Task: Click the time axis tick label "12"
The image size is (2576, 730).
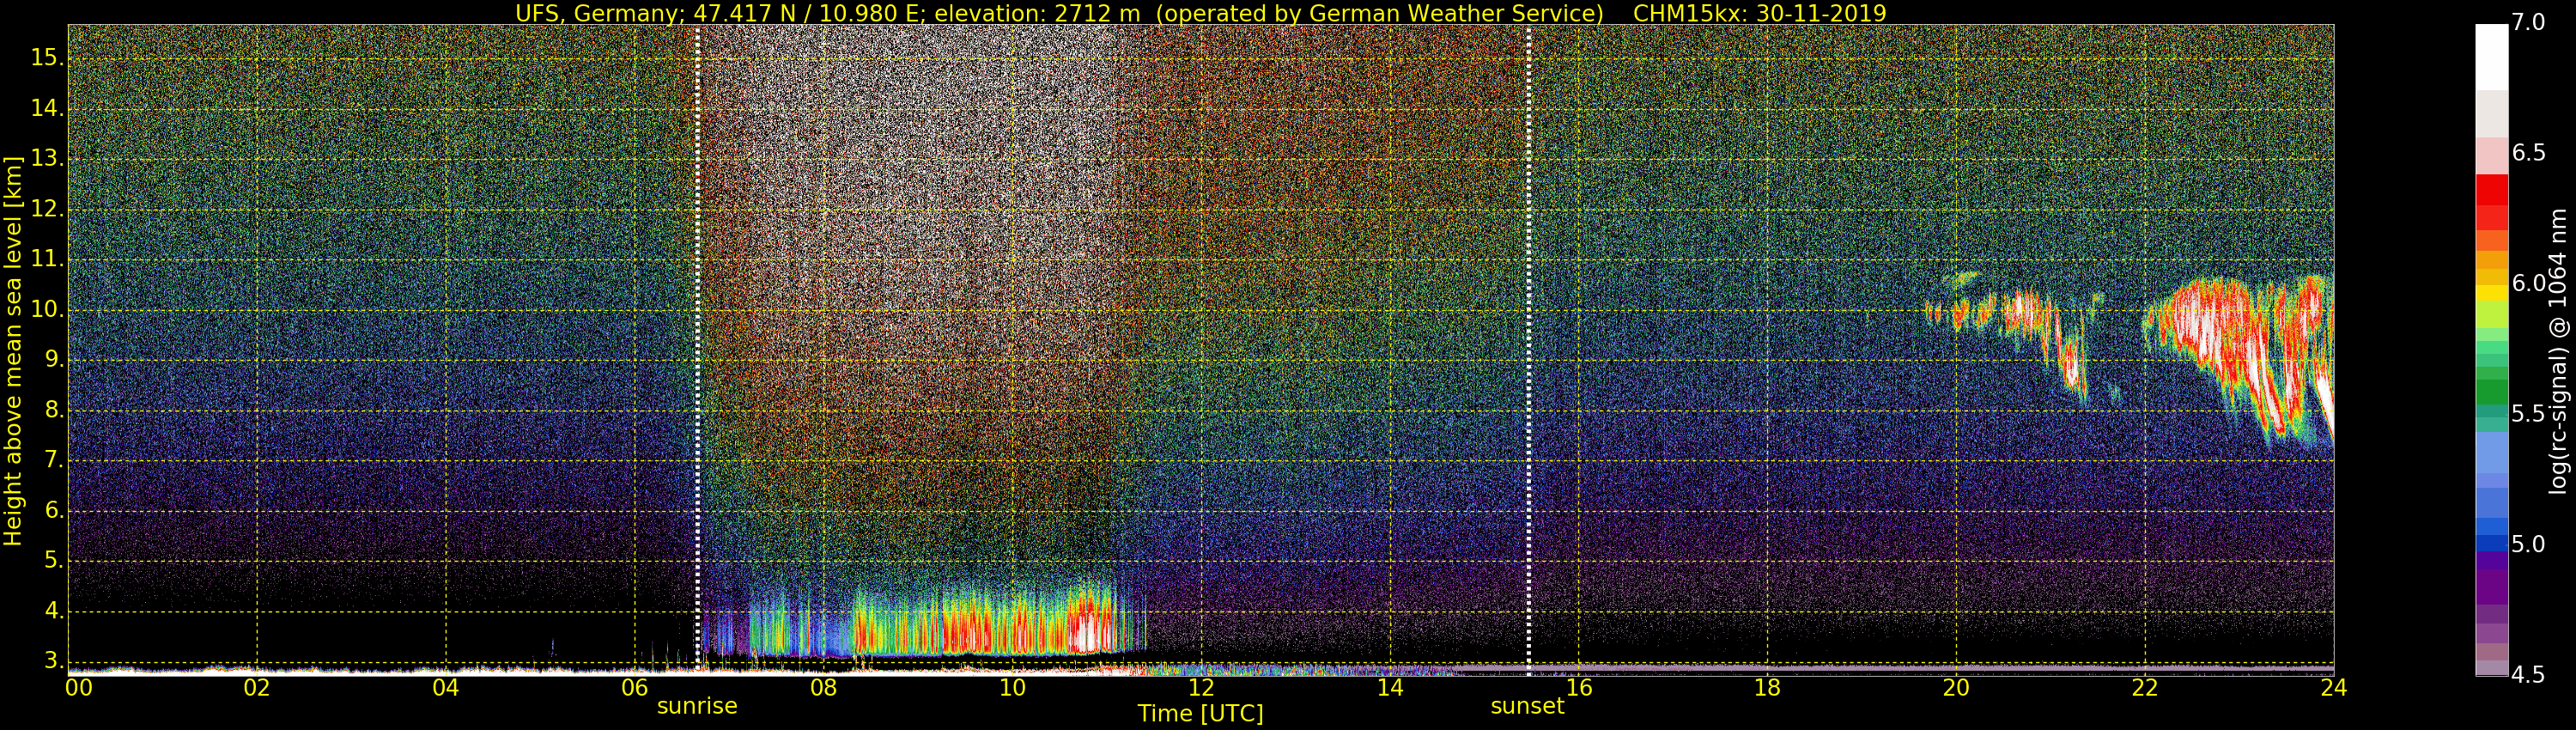Action: point(1201,688)
